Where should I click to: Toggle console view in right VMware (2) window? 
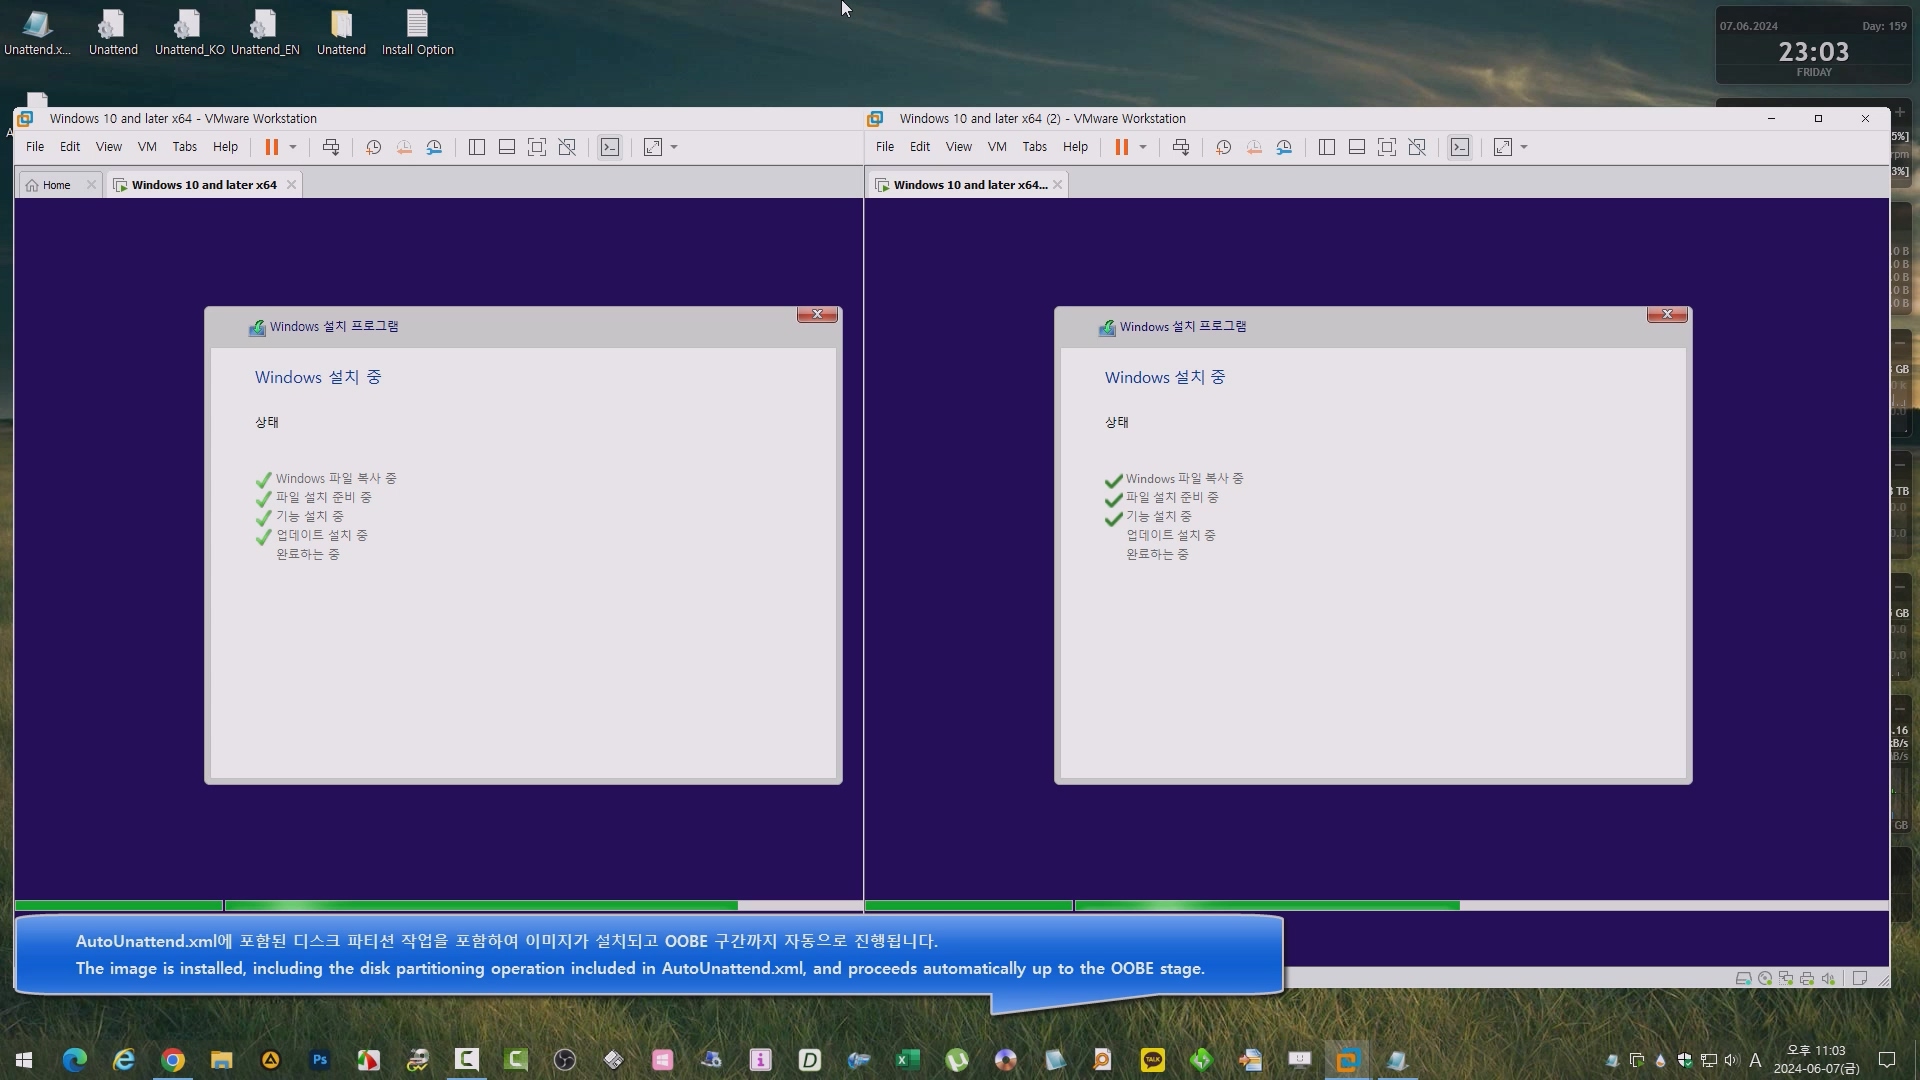click(x=1460, y=147)
